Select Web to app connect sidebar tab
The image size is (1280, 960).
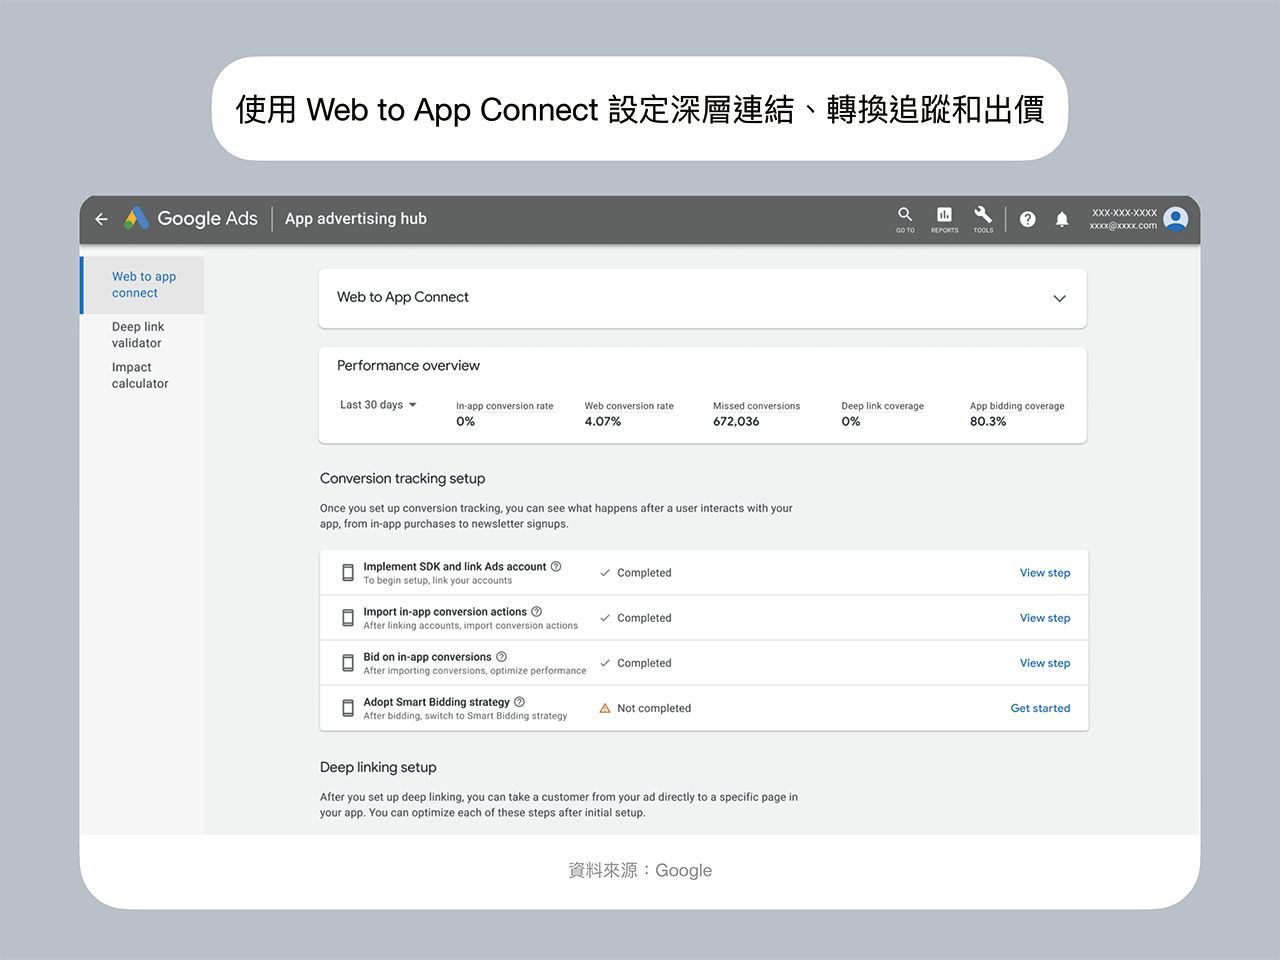coord(144,285)
